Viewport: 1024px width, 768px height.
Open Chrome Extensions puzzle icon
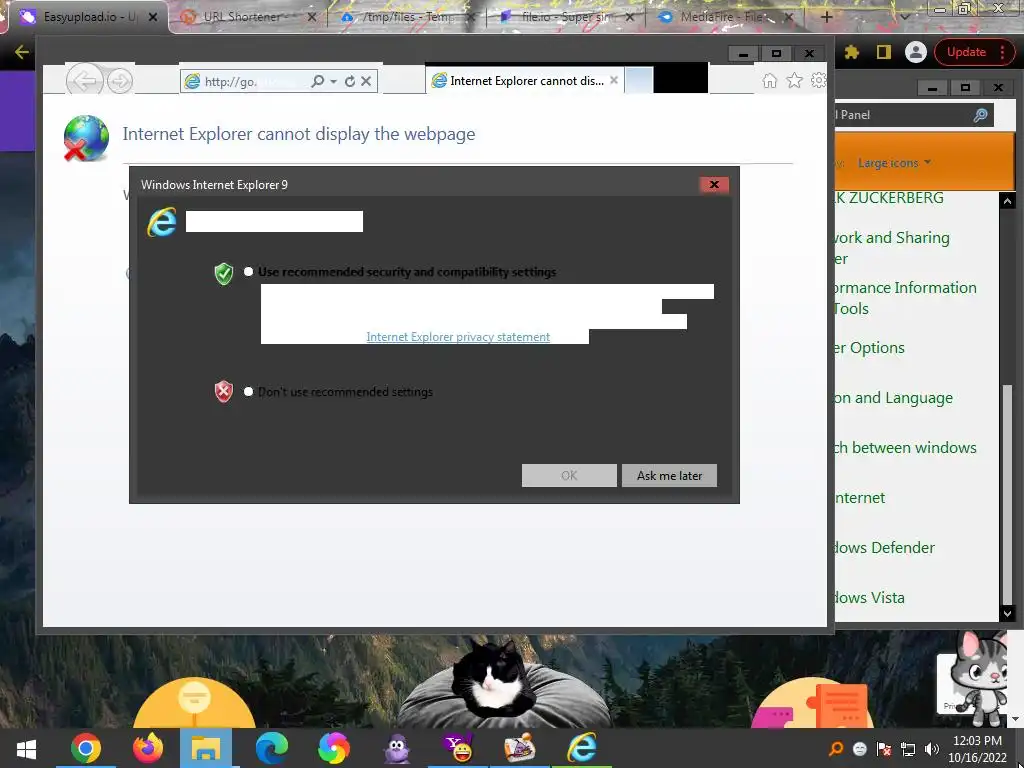tap(852, 52)
